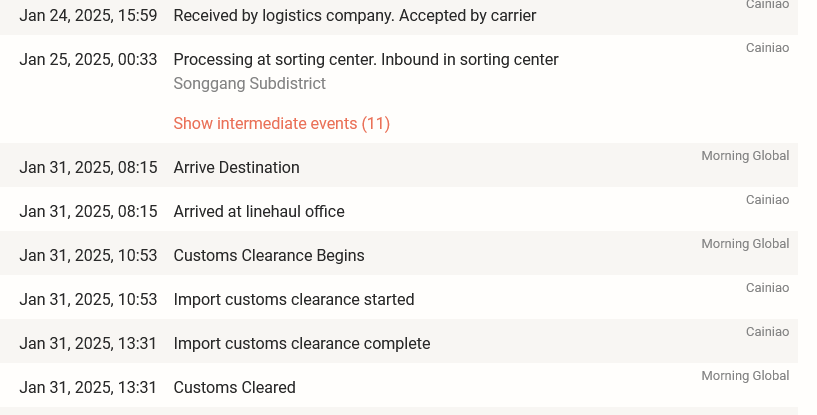817x415 pixels.
Task: Select Import customs clearance complete row
Action: [x=399, y=341]
